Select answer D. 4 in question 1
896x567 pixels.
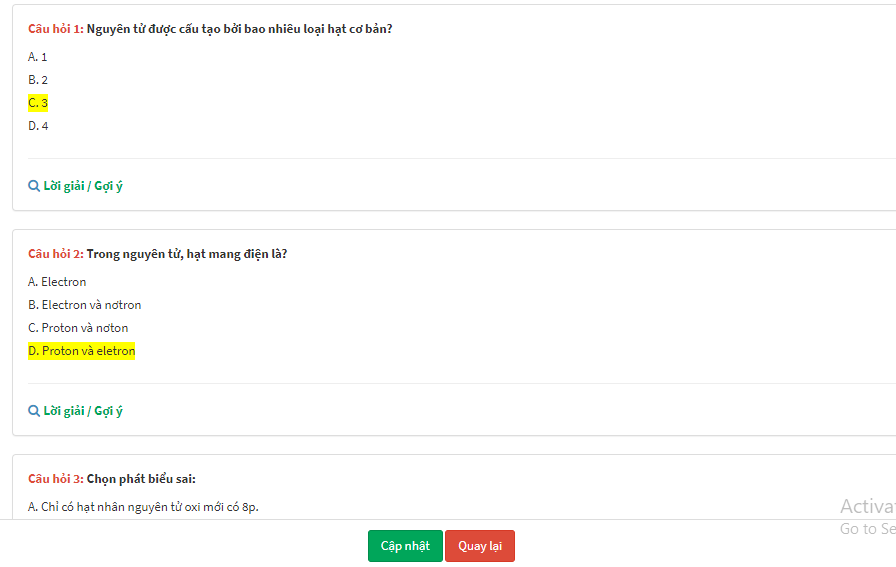(x=38, y=126)
